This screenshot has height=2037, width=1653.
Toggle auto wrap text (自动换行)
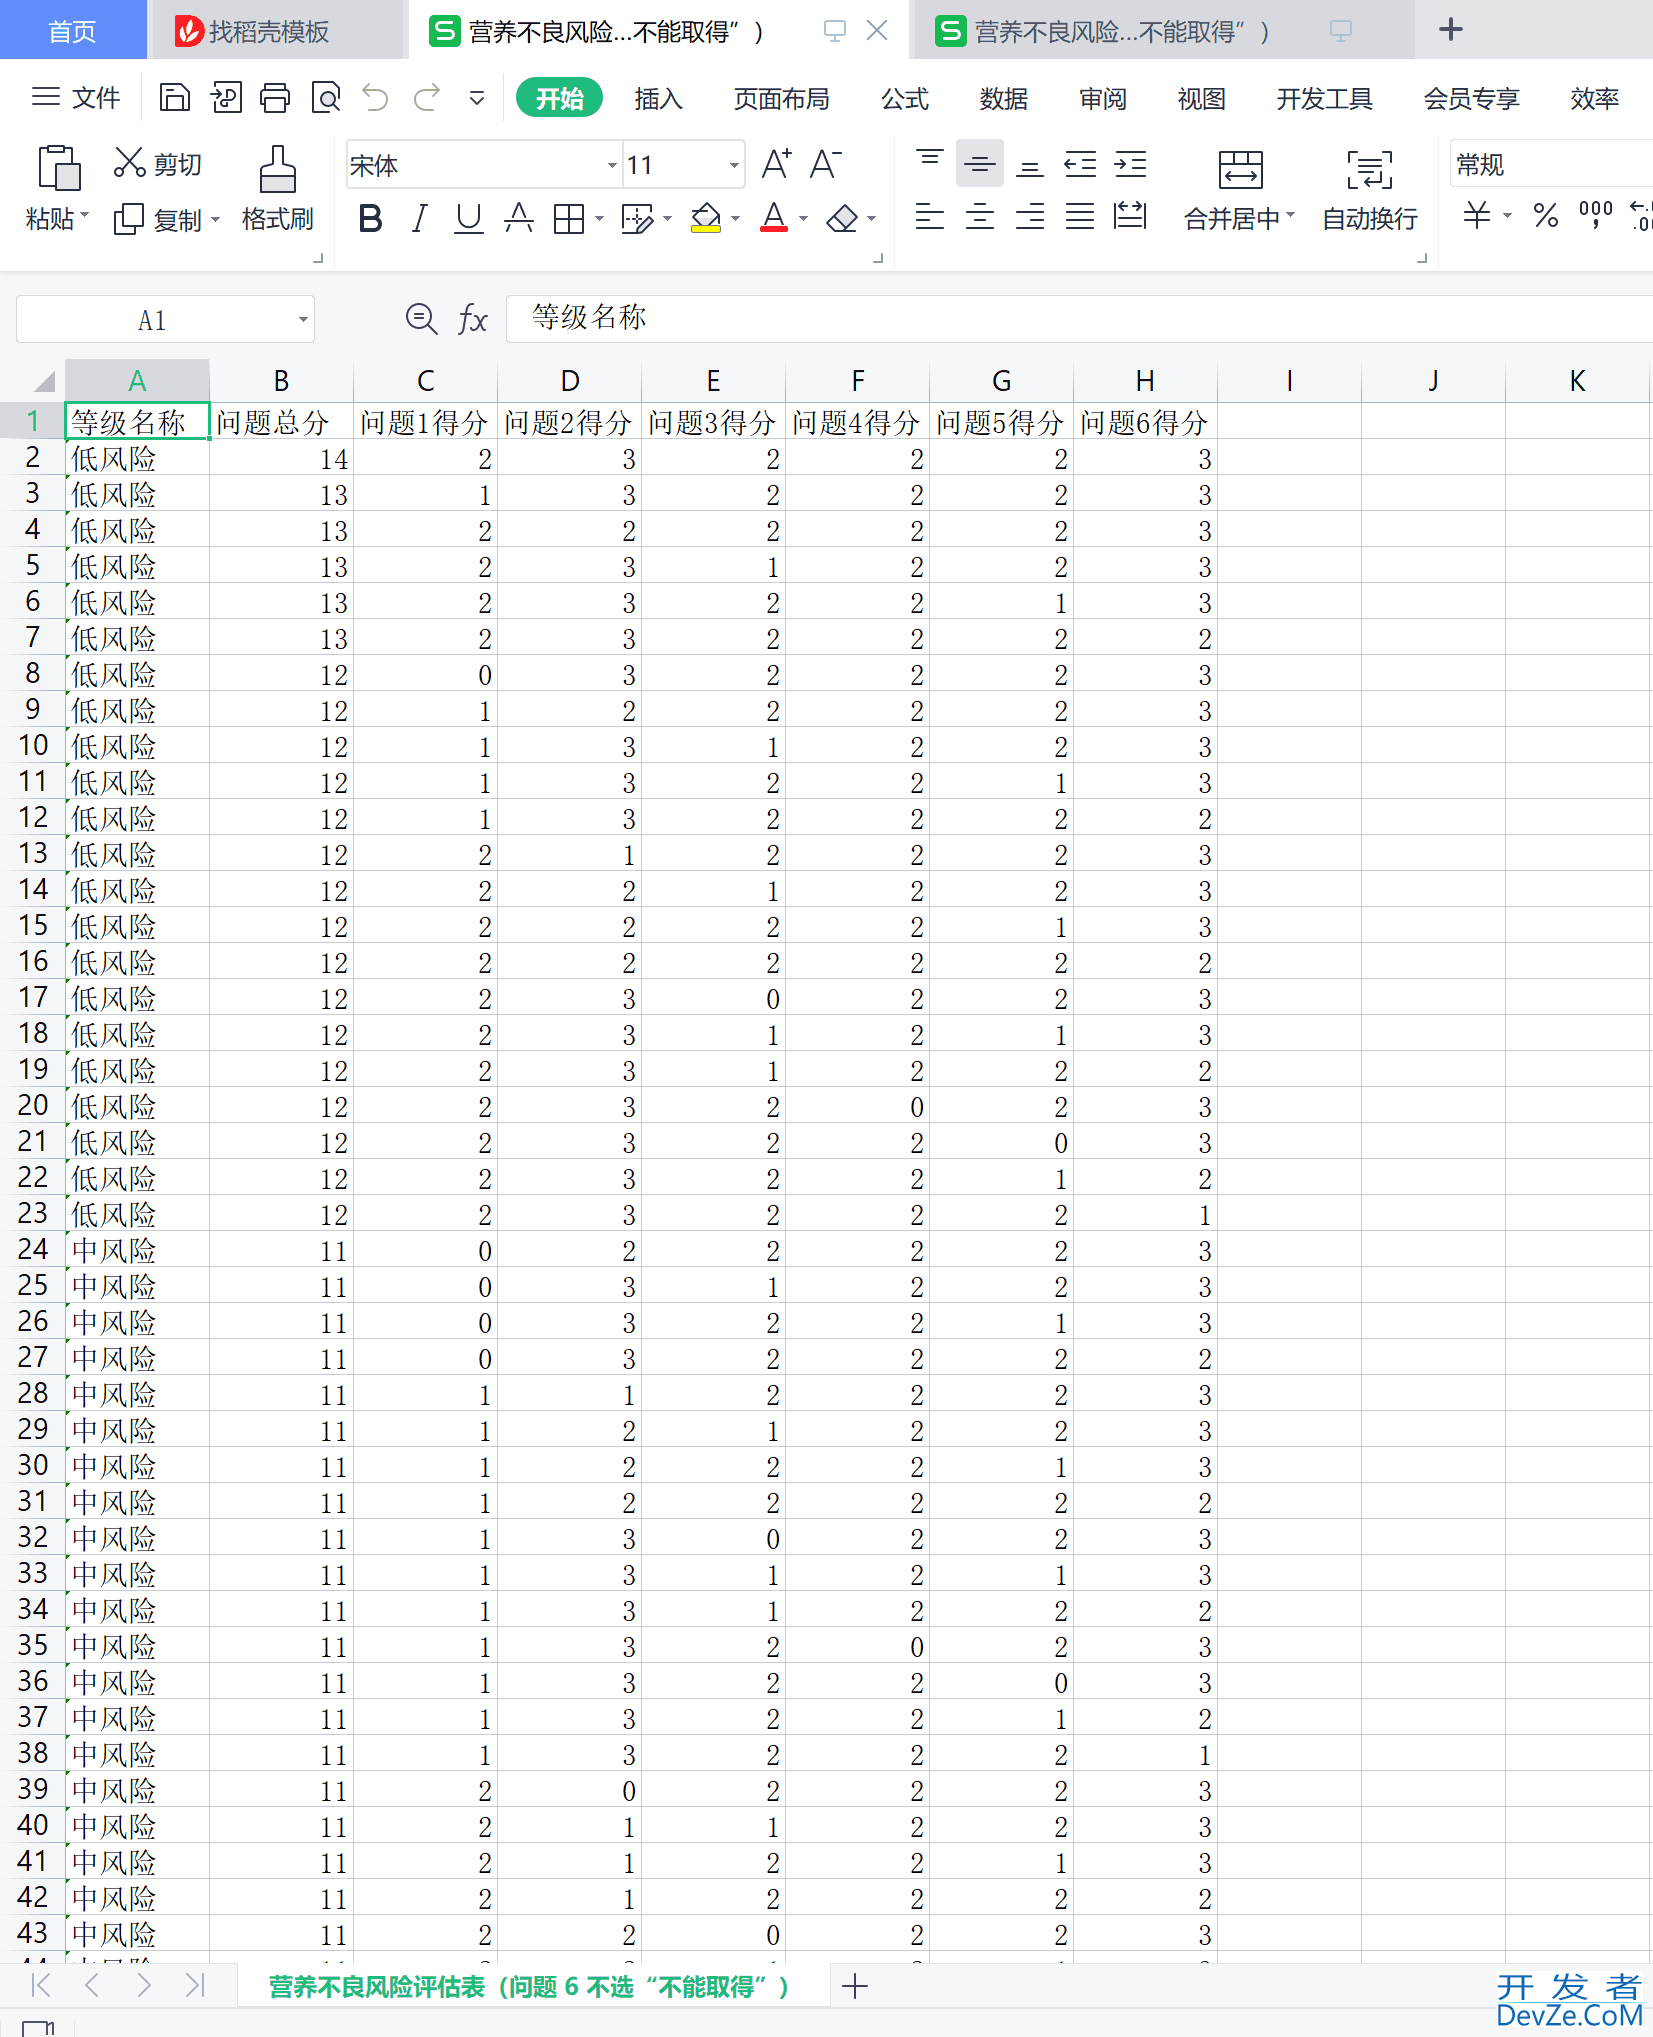click(1369, 189)
